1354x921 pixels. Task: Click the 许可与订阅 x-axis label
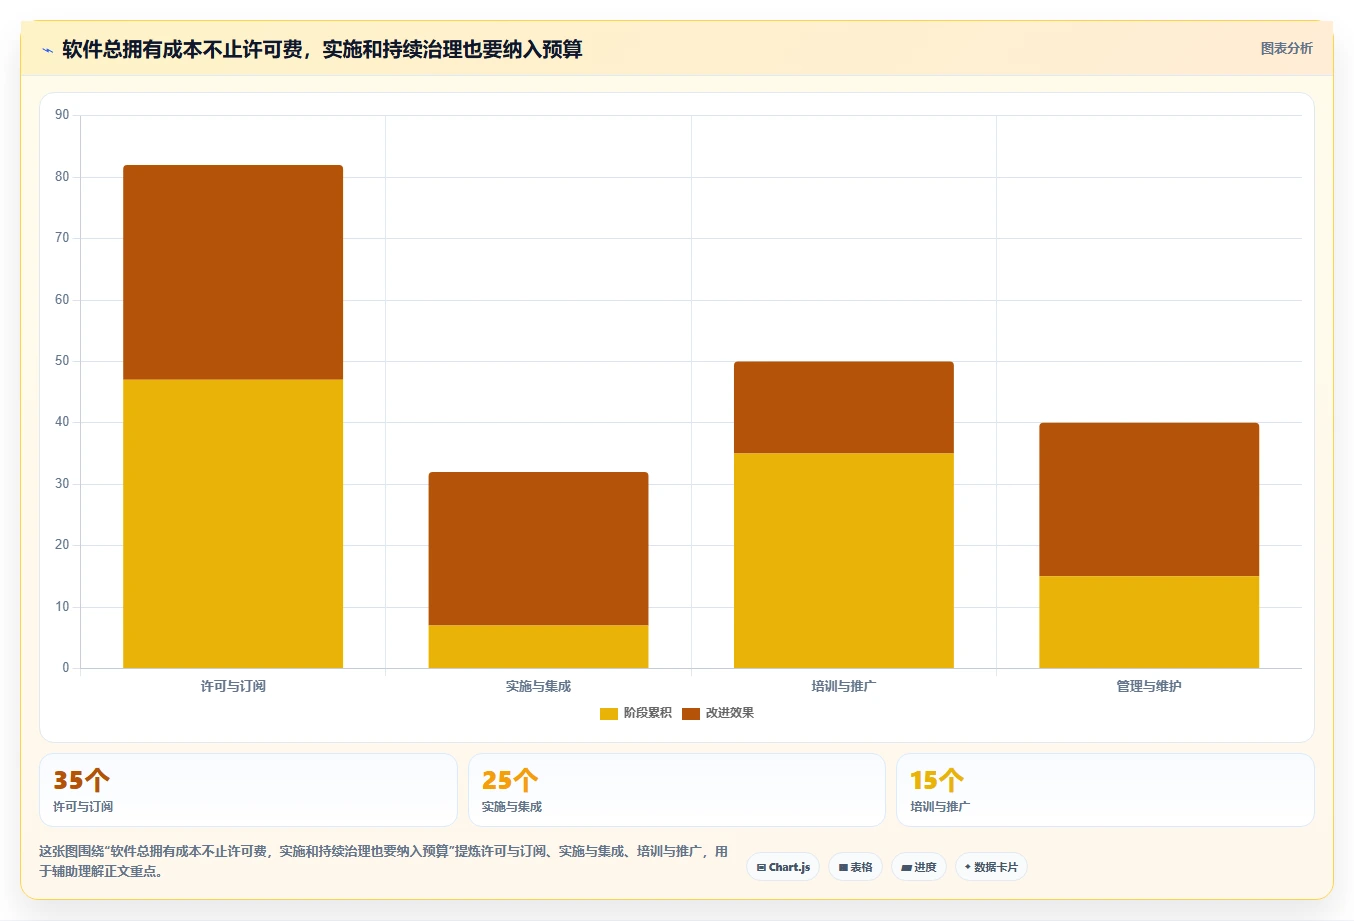pyautogui.click(x=233, y=686)
